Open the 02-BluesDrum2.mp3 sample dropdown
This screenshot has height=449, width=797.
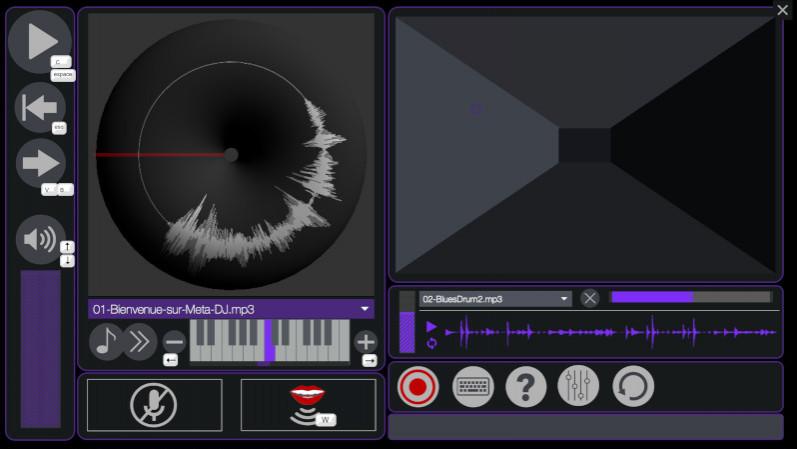click(x=495, y=298)
